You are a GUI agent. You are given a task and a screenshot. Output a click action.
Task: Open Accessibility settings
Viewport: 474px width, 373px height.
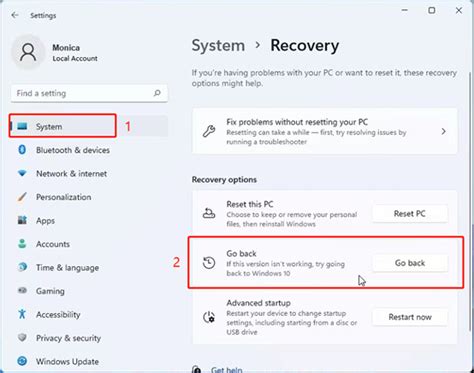[89, 314]
